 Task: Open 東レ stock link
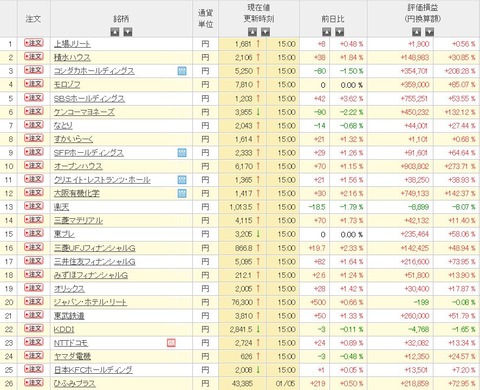pos(64,234)
